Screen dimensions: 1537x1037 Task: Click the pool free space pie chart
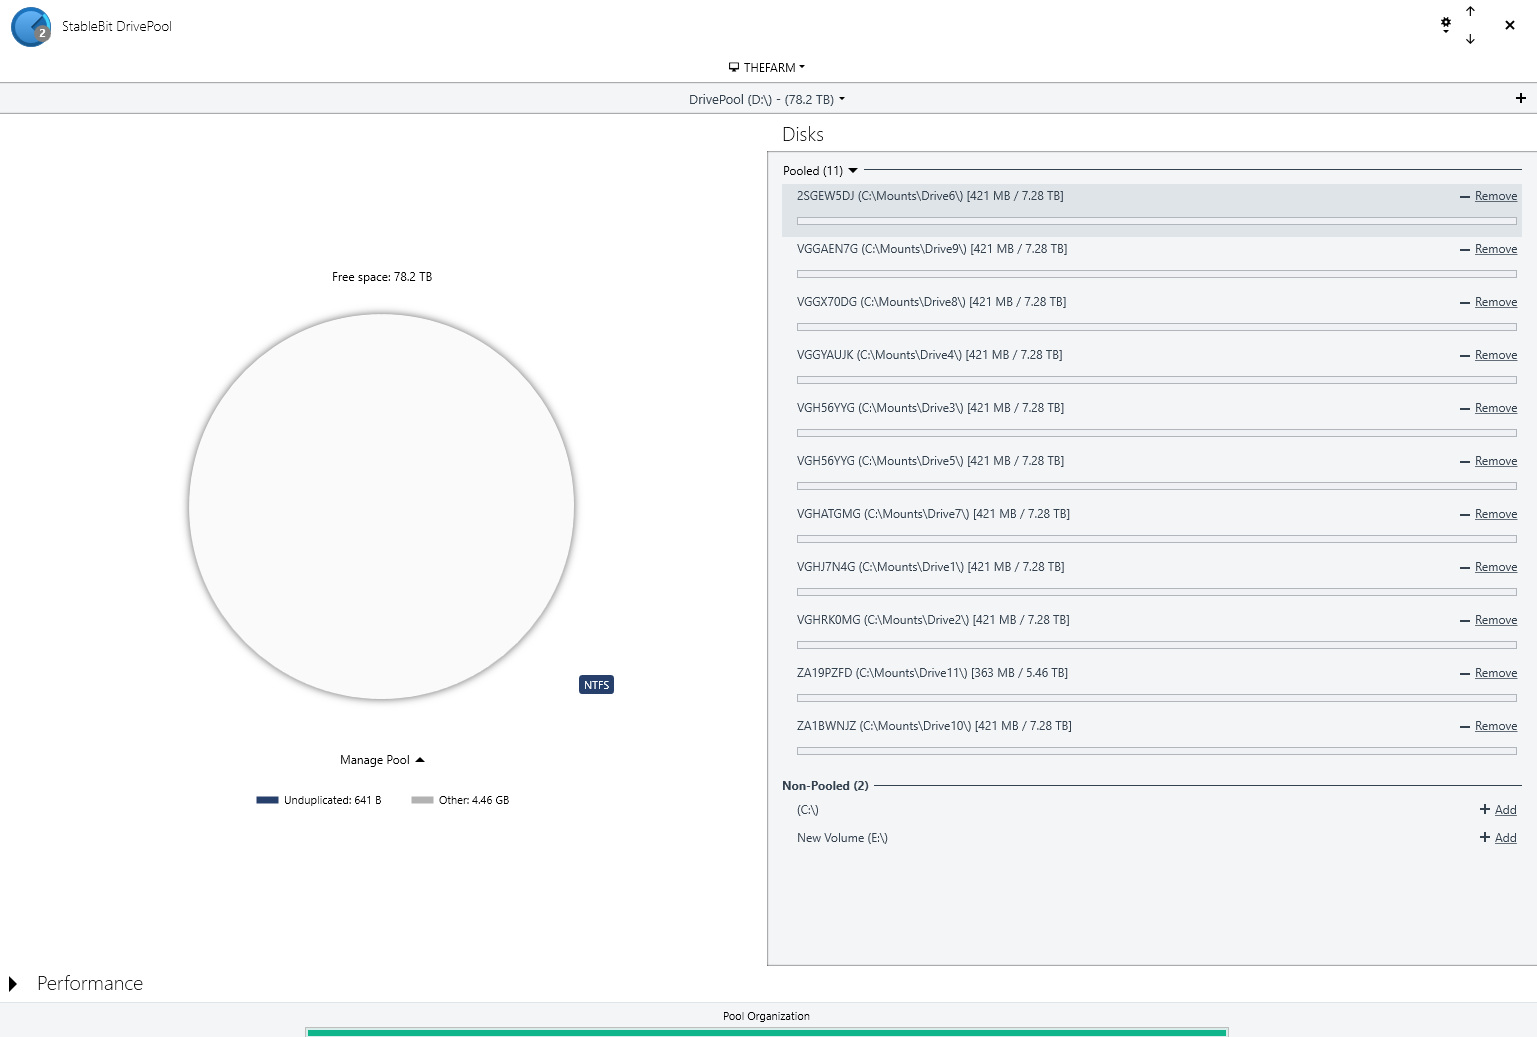(381, 506)
